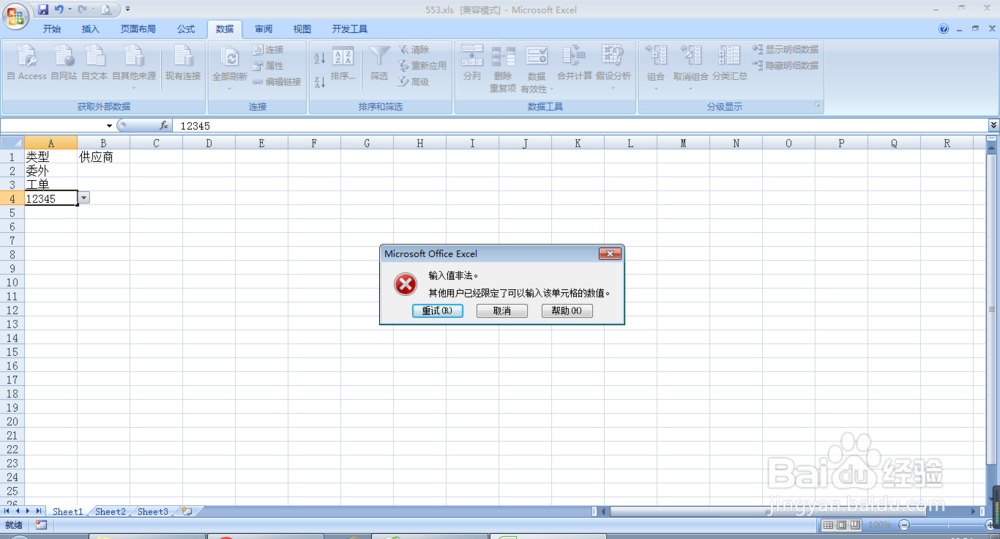
Task: Open Connections list (连接) in ribbon
Action: (268, 49)
